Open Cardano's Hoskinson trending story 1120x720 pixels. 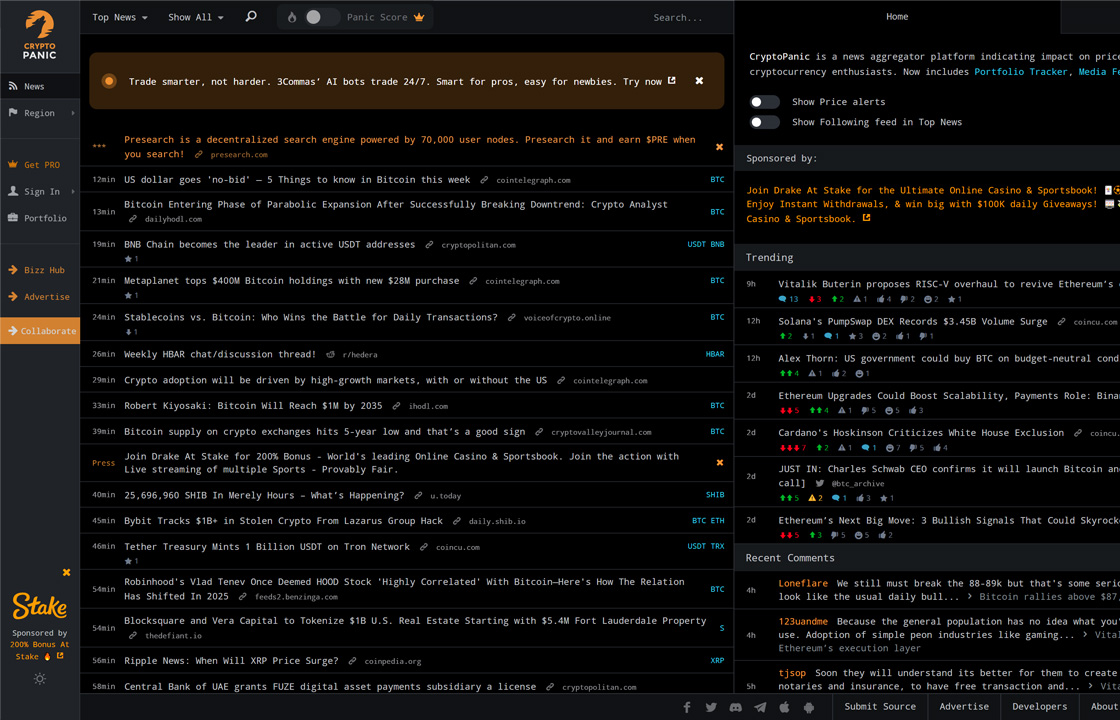(921, 432)
